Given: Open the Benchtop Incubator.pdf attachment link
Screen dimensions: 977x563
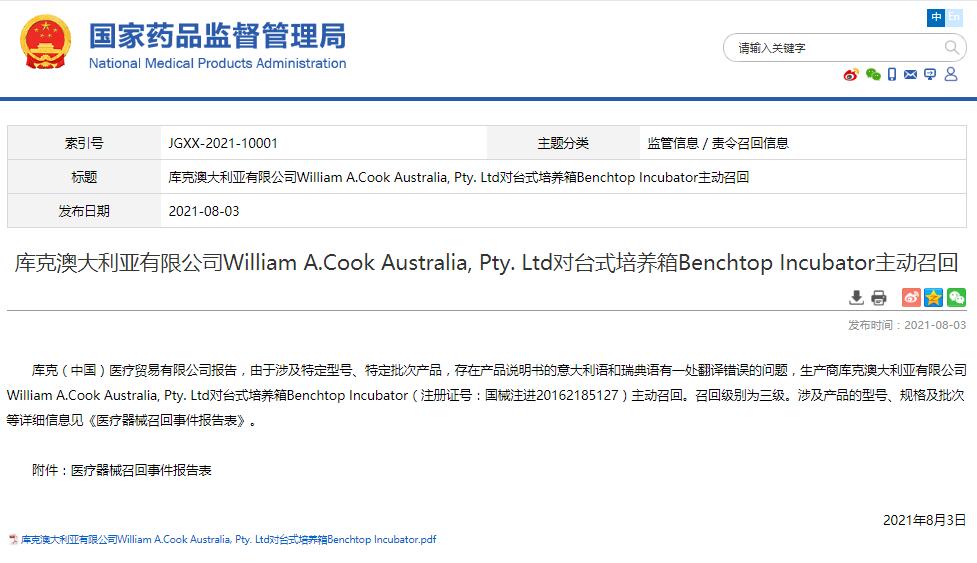Looking at the screenshot, I should pyautogui.click(x=228, y=539).
